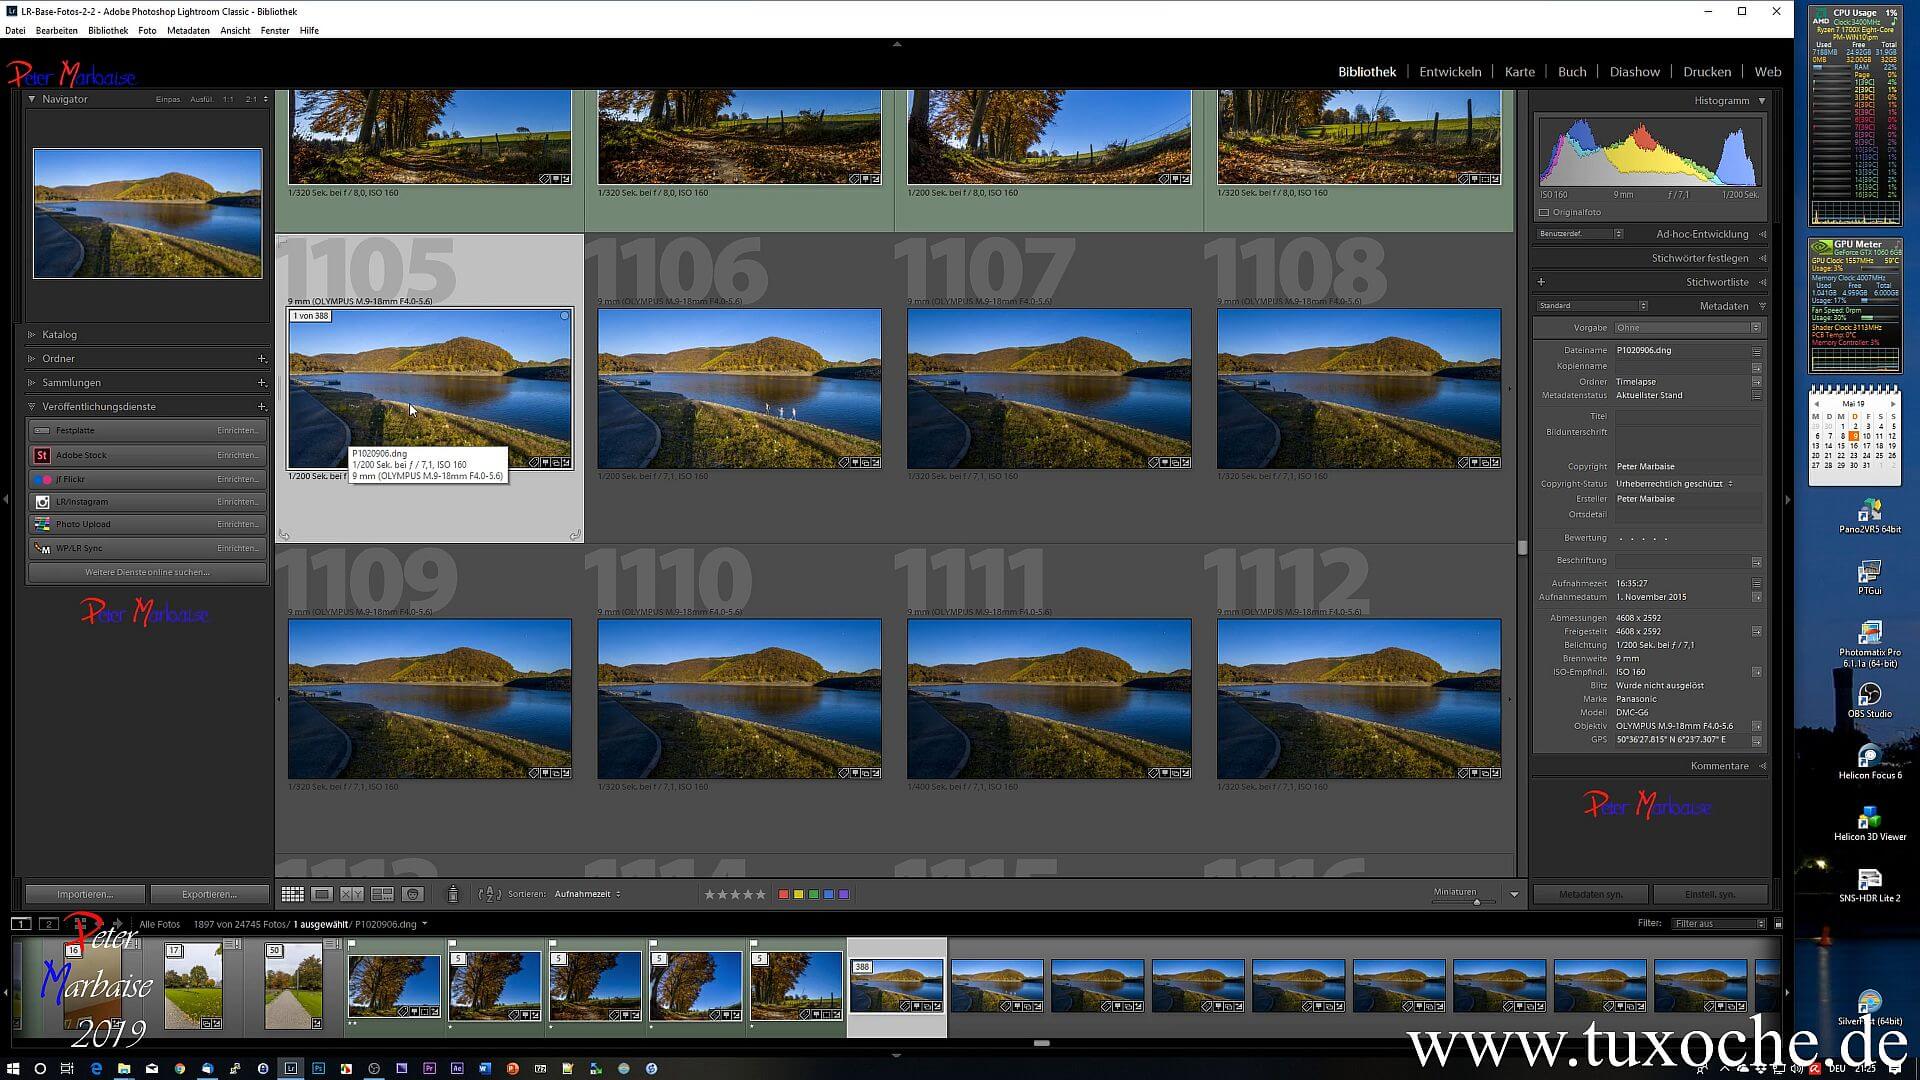
Task: Expand the Ordner panel
Action: pyautogui.click(x=32, y=359)
